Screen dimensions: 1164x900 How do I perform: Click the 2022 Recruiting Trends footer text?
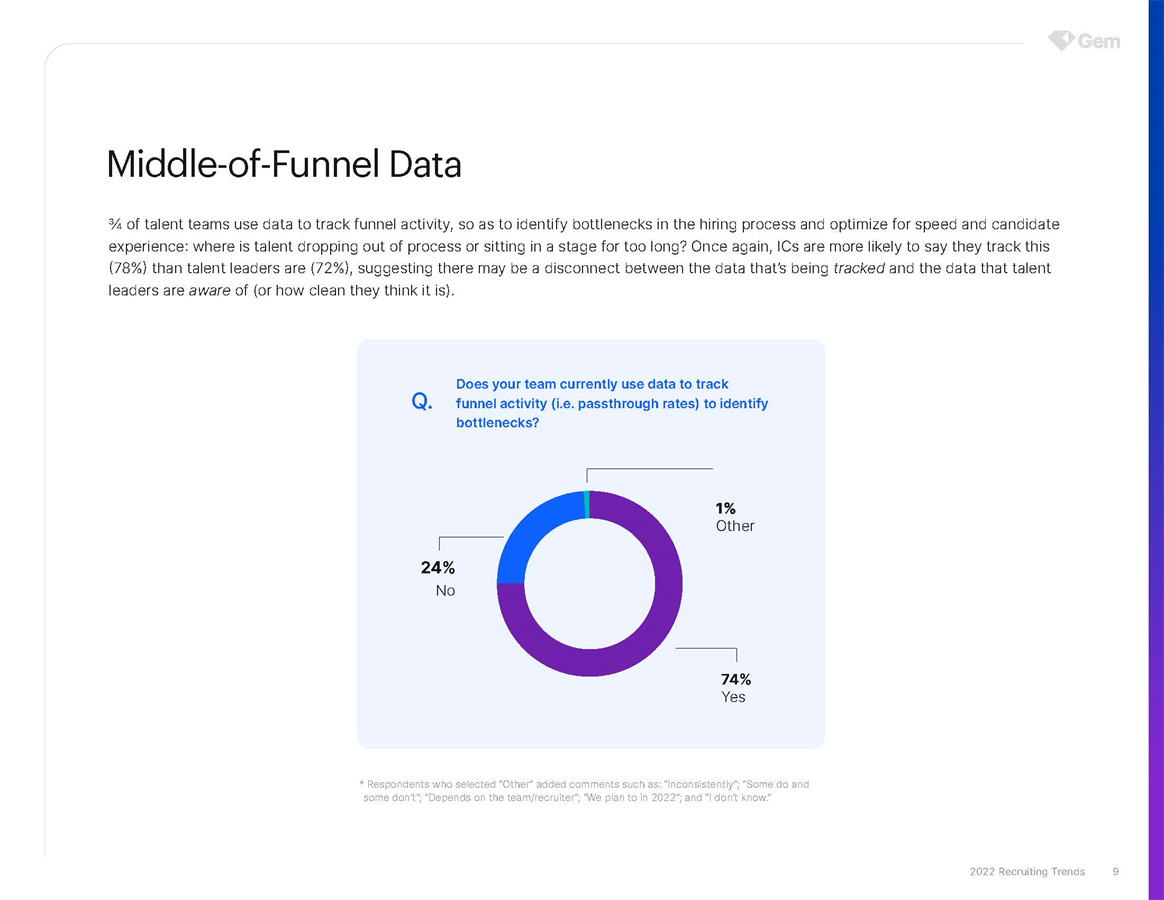pyautogui.click(x=1027, y=871)
